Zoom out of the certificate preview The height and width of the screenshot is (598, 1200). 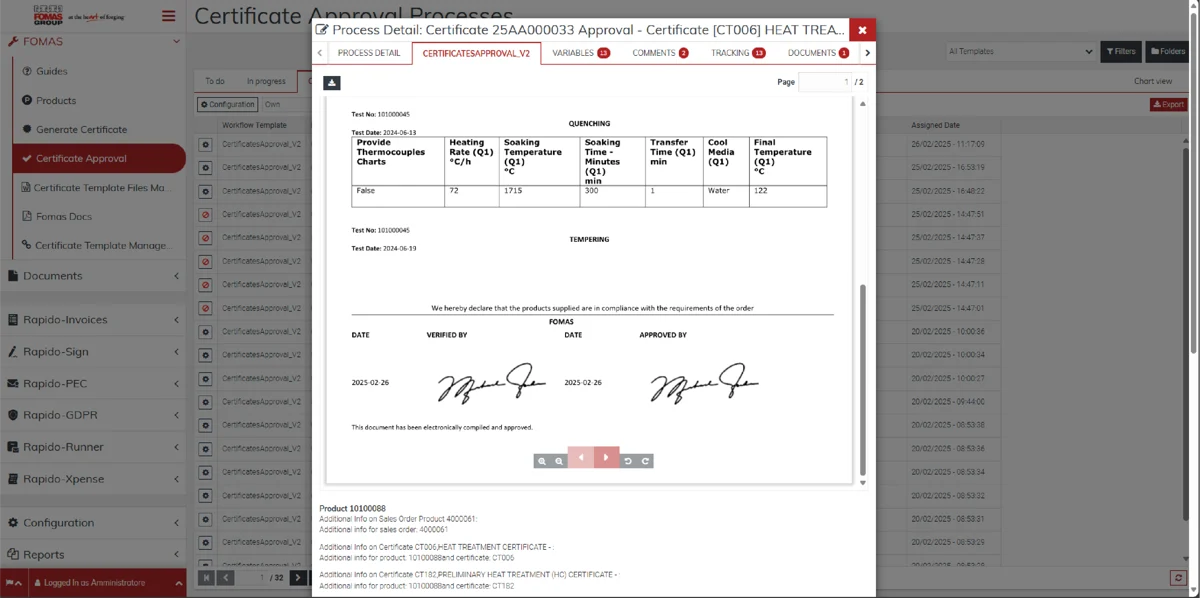(559, 461)
